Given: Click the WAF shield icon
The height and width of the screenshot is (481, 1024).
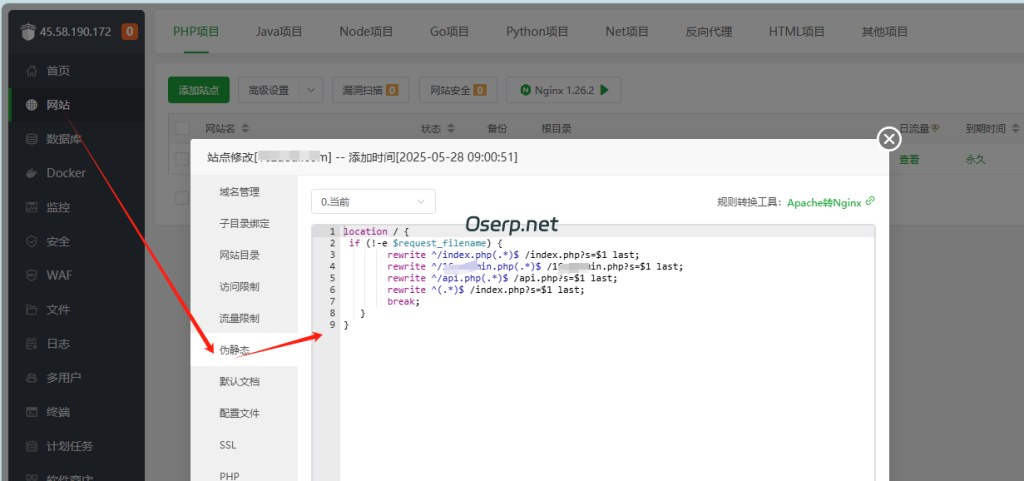Looking at the screenshot, I should point(31,275).
